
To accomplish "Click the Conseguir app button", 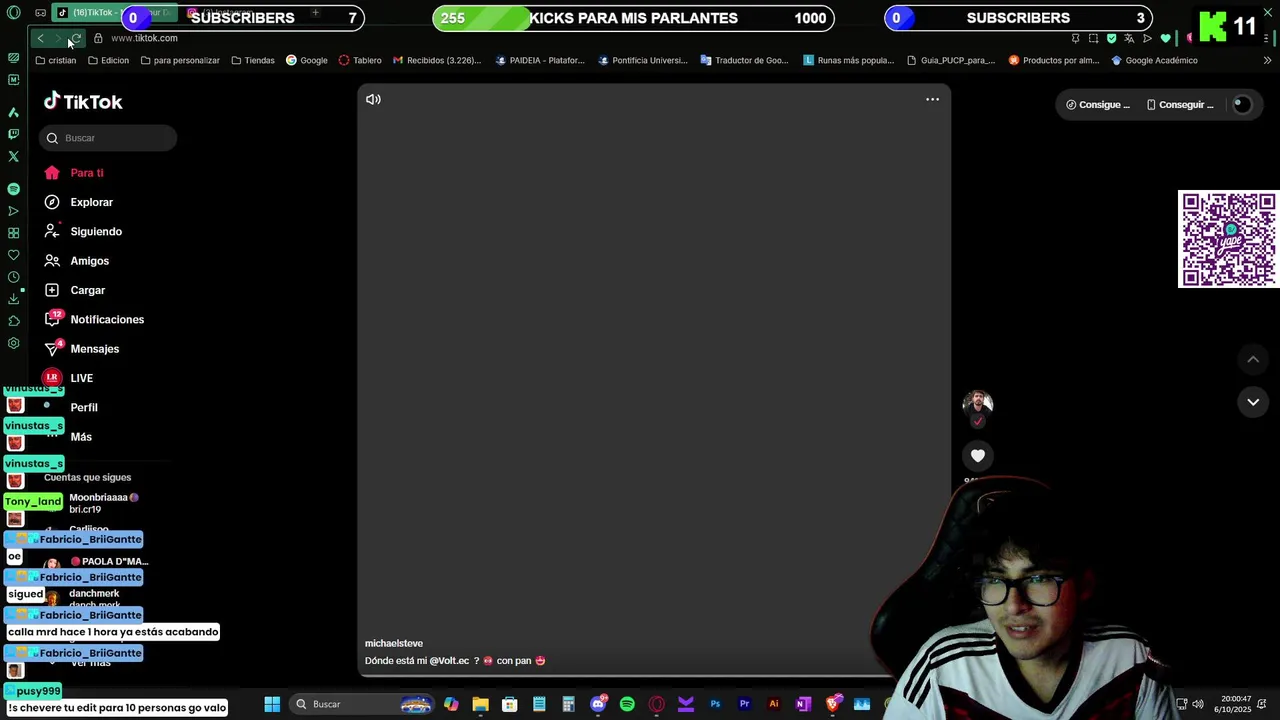I will click(x=1179, y=105).
